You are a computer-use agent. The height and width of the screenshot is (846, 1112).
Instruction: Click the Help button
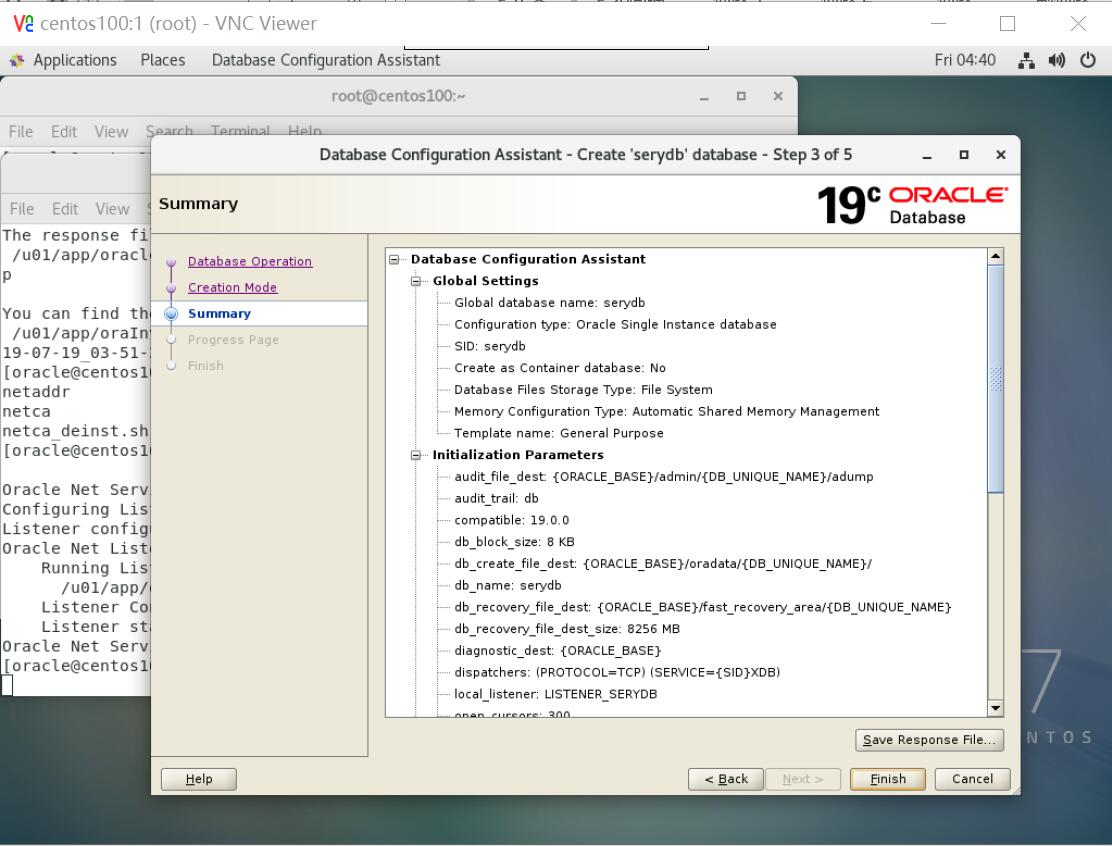pyautogui.click(x=199, y=779)
